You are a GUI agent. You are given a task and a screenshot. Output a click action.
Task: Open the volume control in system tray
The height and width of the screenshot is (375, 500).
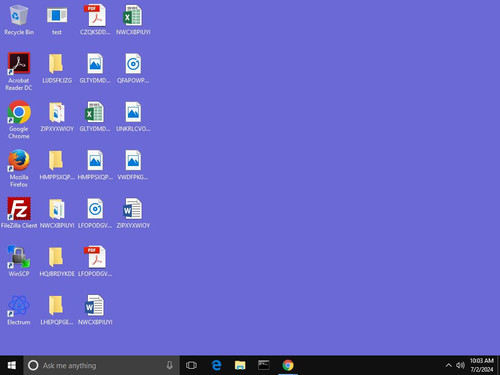pyautogui.click(x=460, y=365)
